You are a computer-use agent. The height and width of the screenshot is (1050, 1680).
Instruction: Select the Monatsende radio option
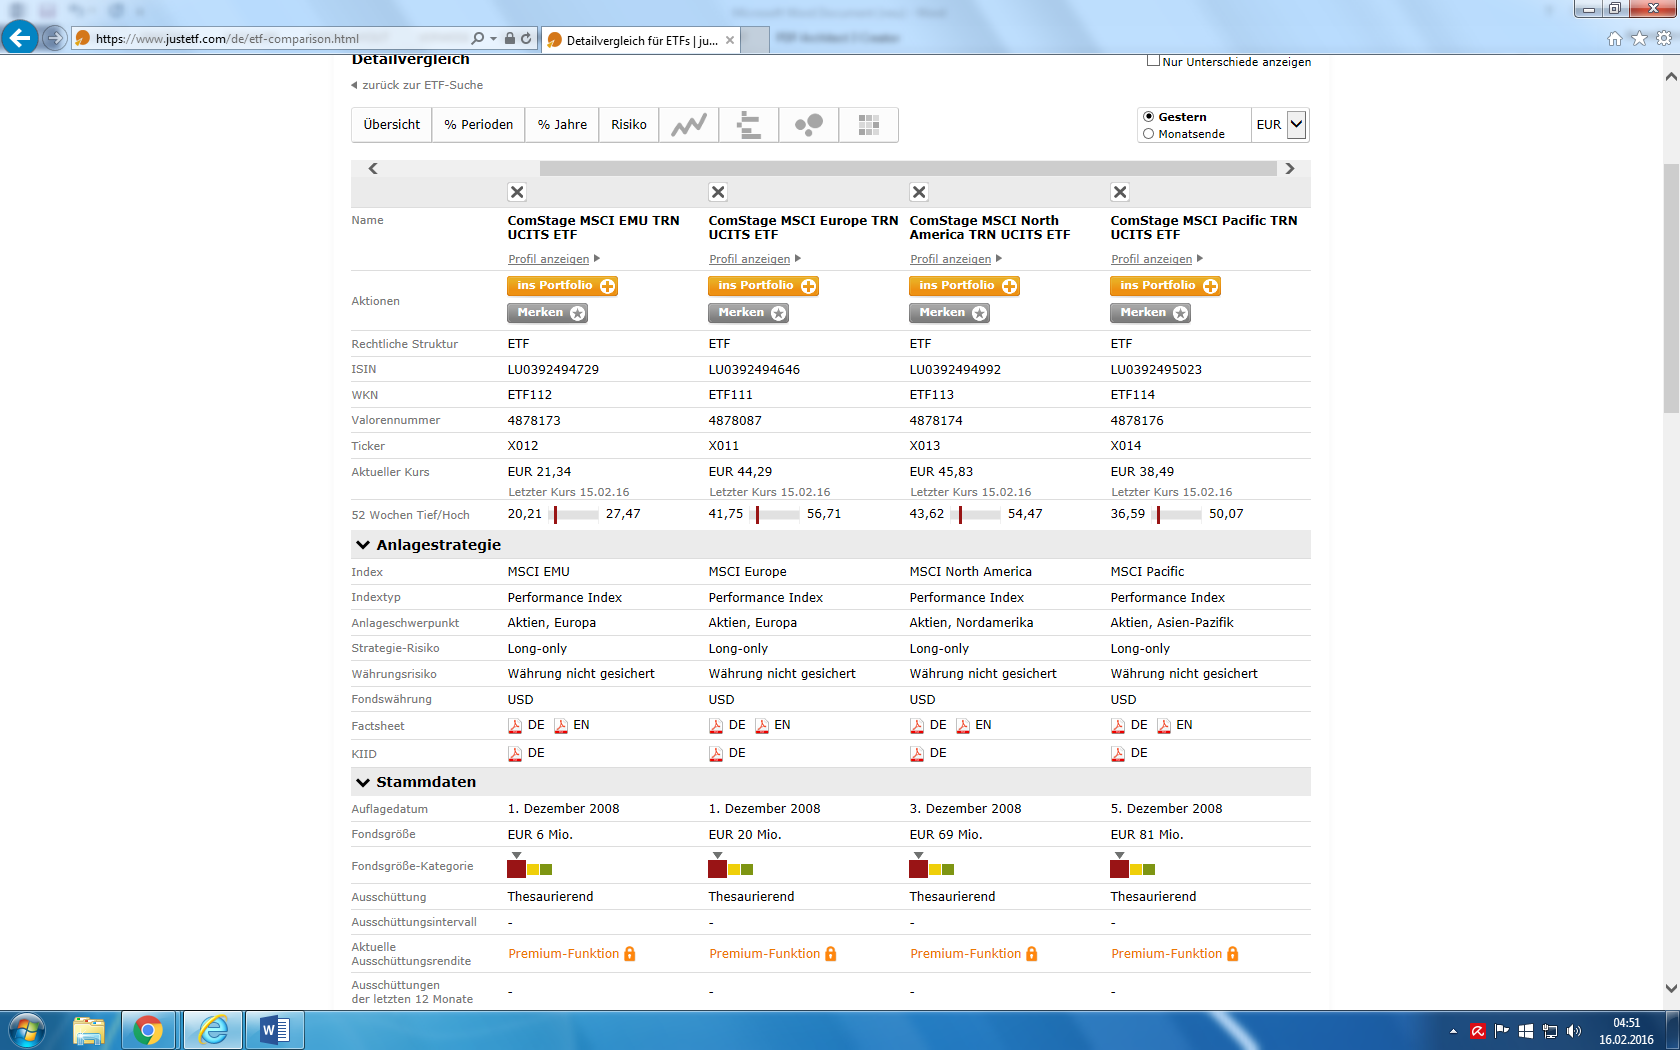[x=1149, y=134]
